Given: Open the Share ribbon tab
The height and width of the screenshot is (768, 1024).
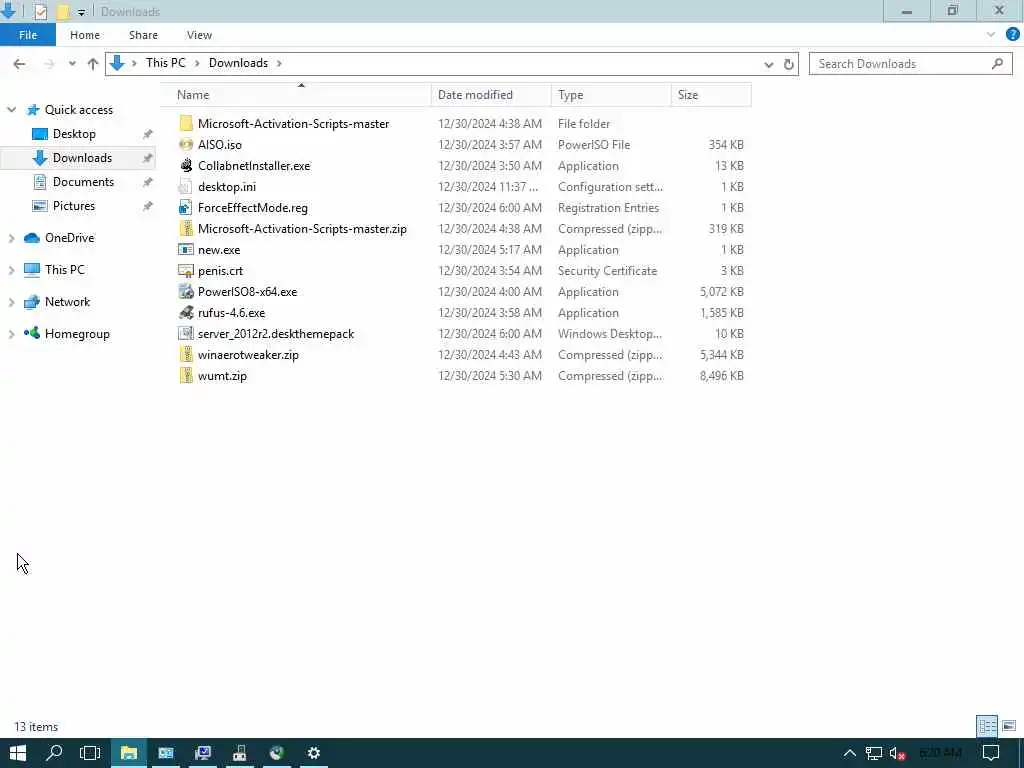Looking at the screenshot, I should [x=143, y=35].
